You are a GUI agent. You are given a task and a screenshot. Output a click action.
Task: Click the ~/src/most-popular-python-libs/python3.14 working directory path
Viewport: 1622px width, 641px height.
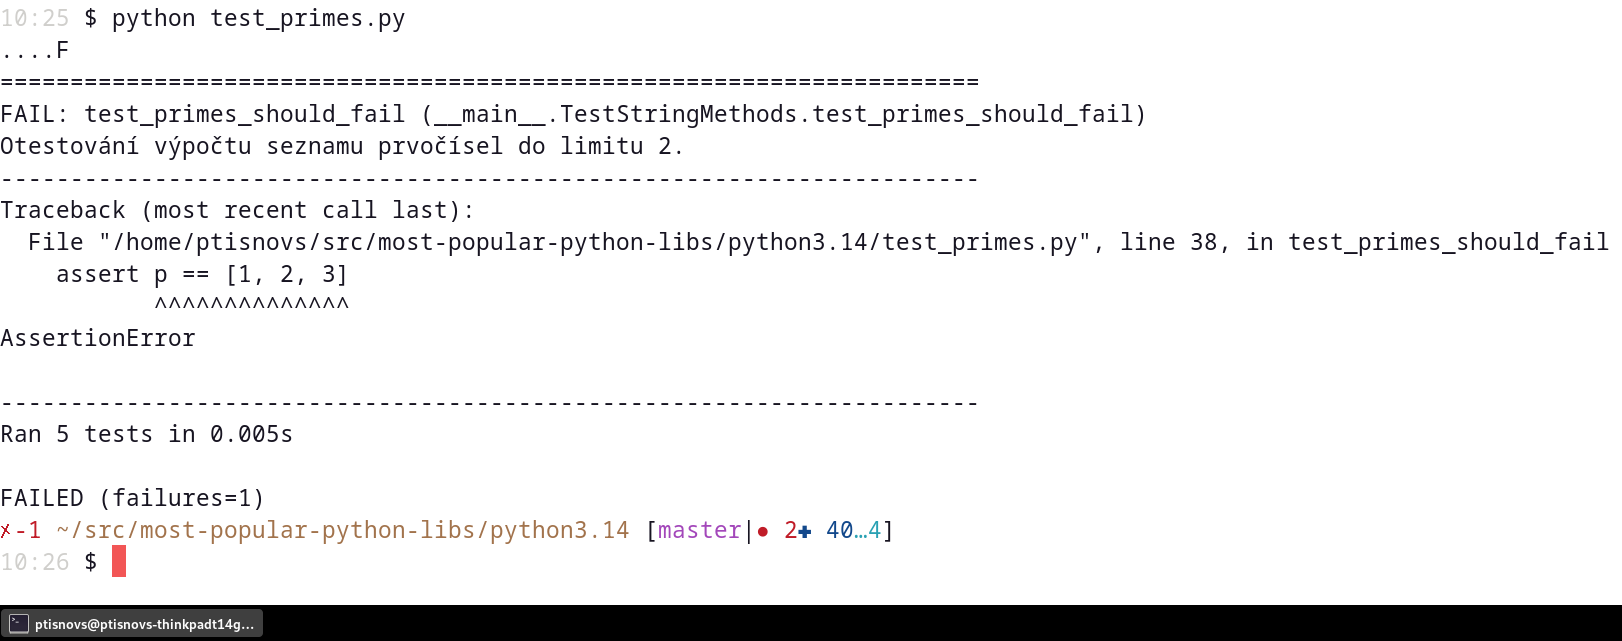tap(343, 531)
